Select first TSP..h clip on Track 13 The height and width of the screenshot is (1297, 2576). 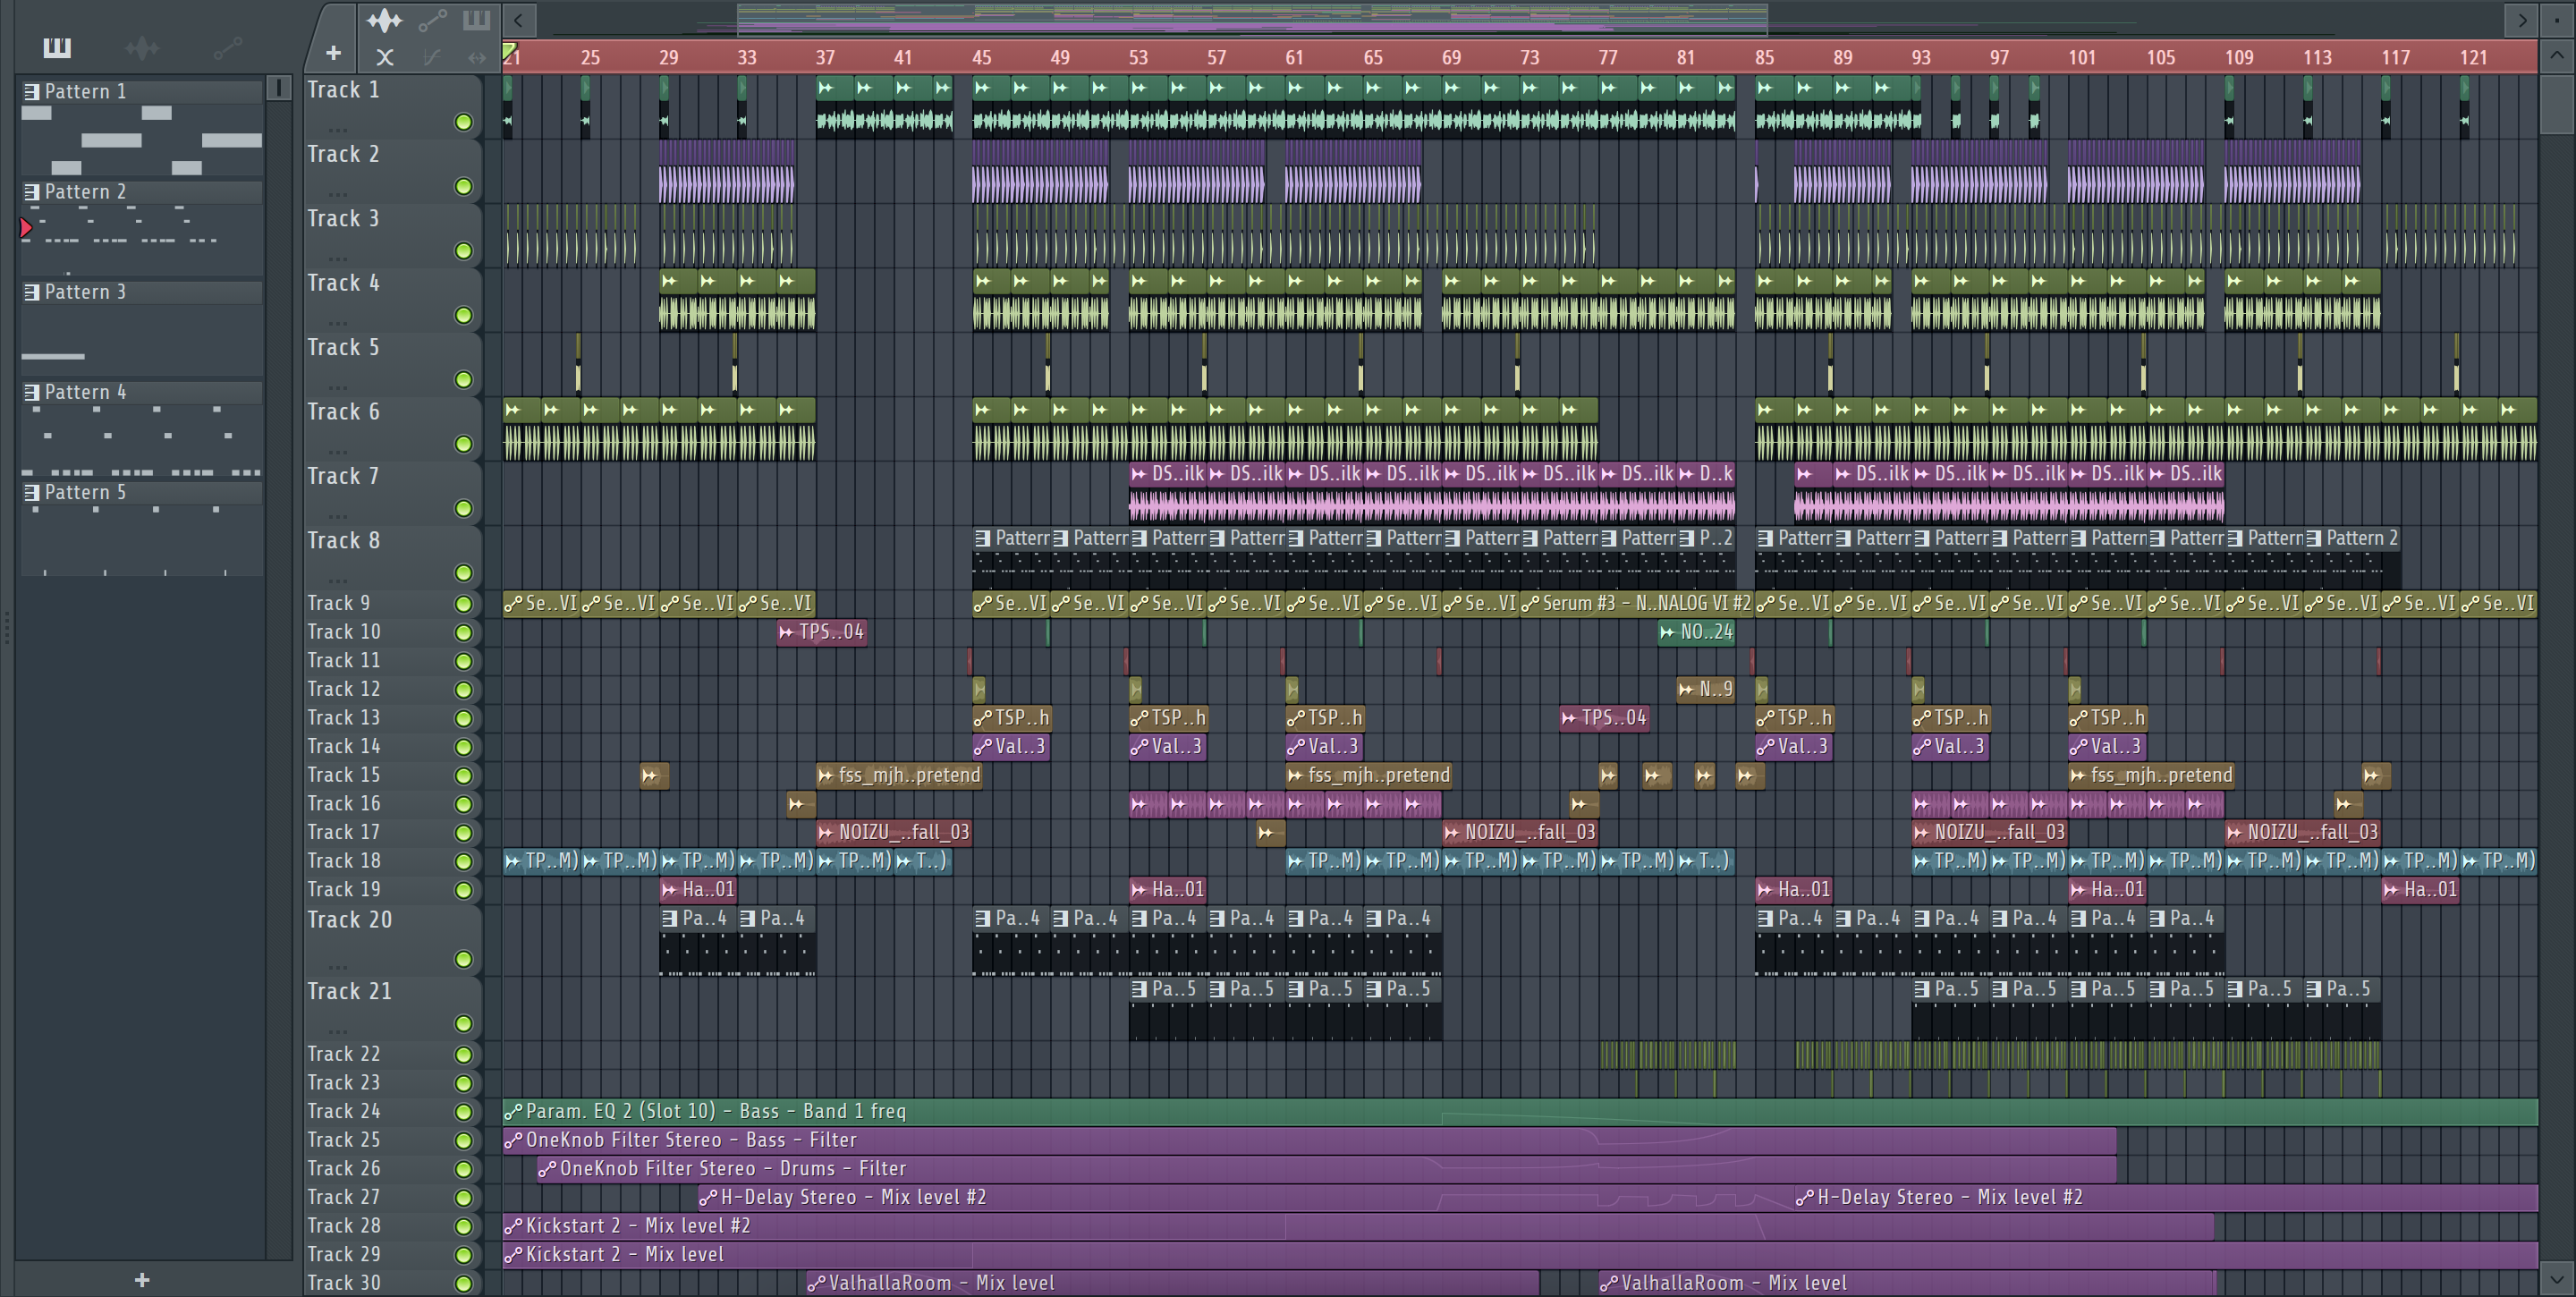(1011, 718)
